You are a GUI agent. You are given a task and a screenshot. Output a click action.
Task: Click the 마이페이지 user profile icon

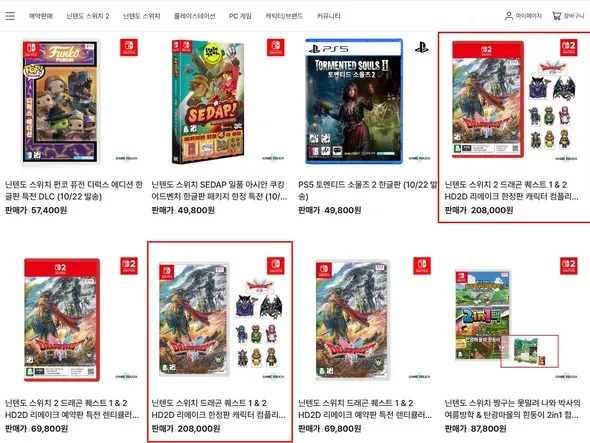coord(509,16)
